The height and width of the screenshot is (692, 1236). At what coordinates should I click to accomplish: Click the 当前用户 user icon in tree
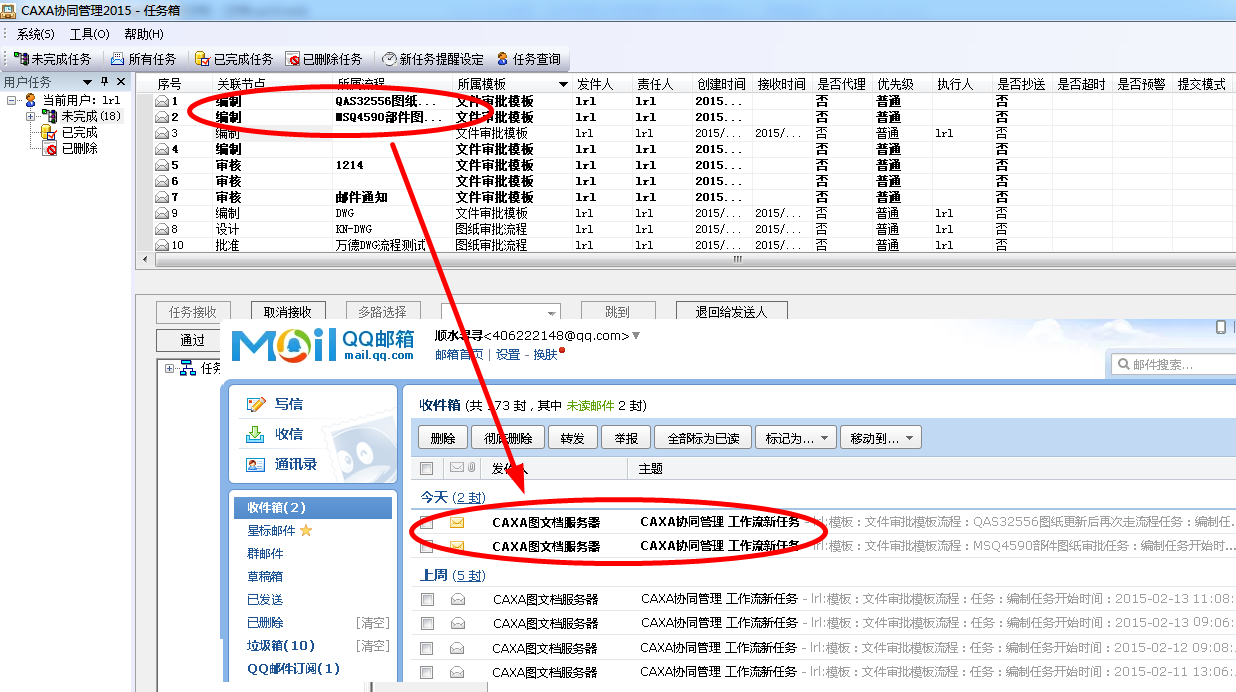click(30, 100)
